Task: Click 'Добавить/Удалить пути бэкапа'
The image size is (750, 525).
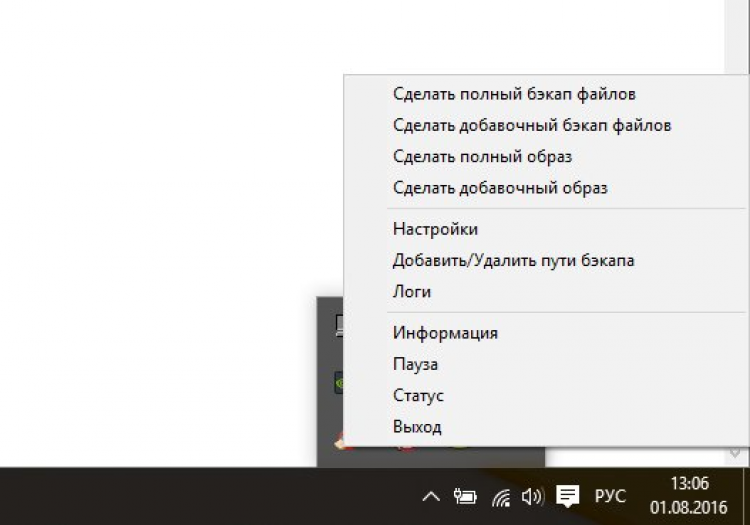Action: [x=513, y=260]
